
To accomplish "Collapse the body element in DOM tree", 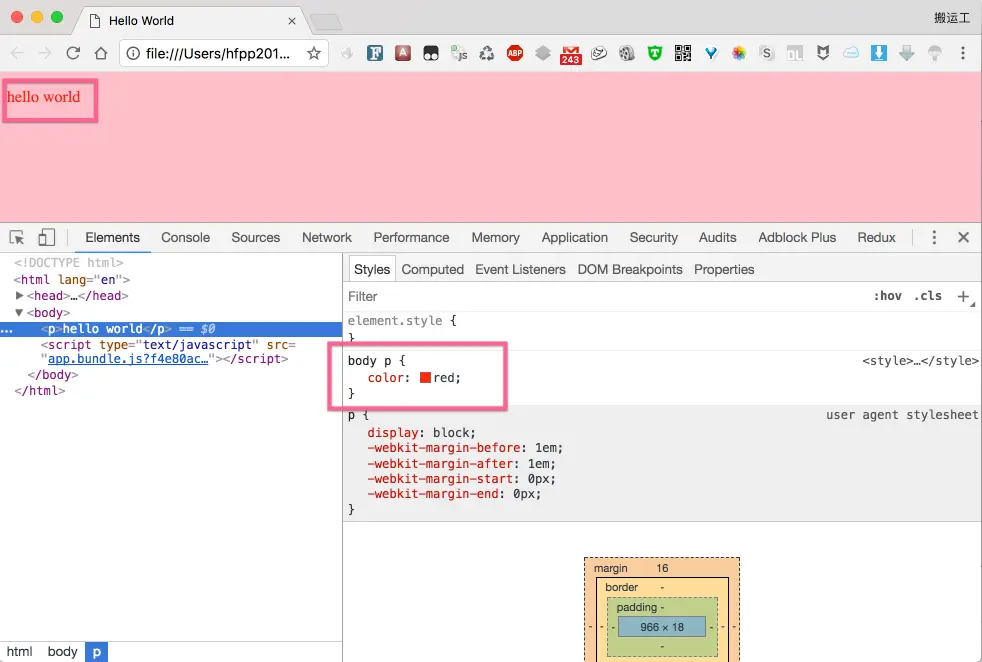I will 19,313.
